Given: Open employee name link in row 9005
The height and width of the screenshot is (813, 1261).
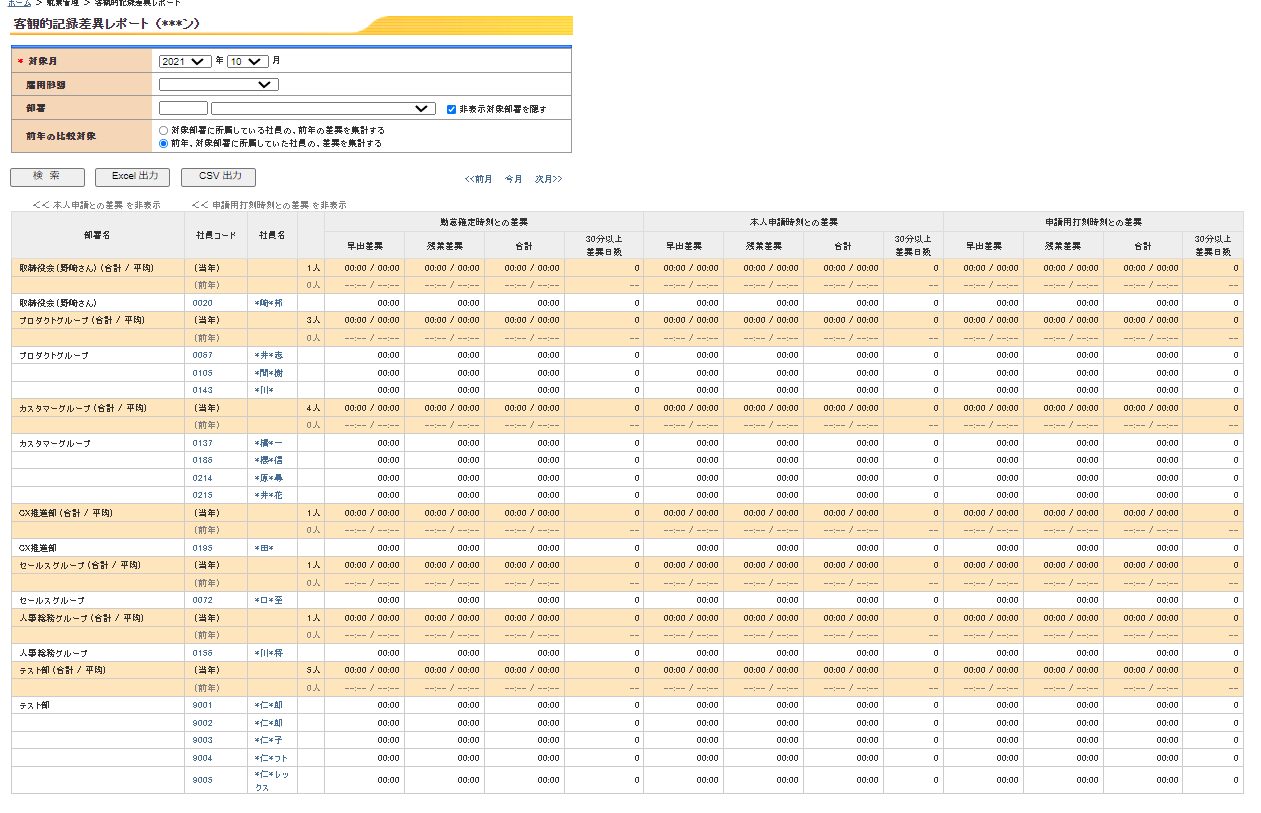Looking at the screenshot, I should click(x=271, y=780).
